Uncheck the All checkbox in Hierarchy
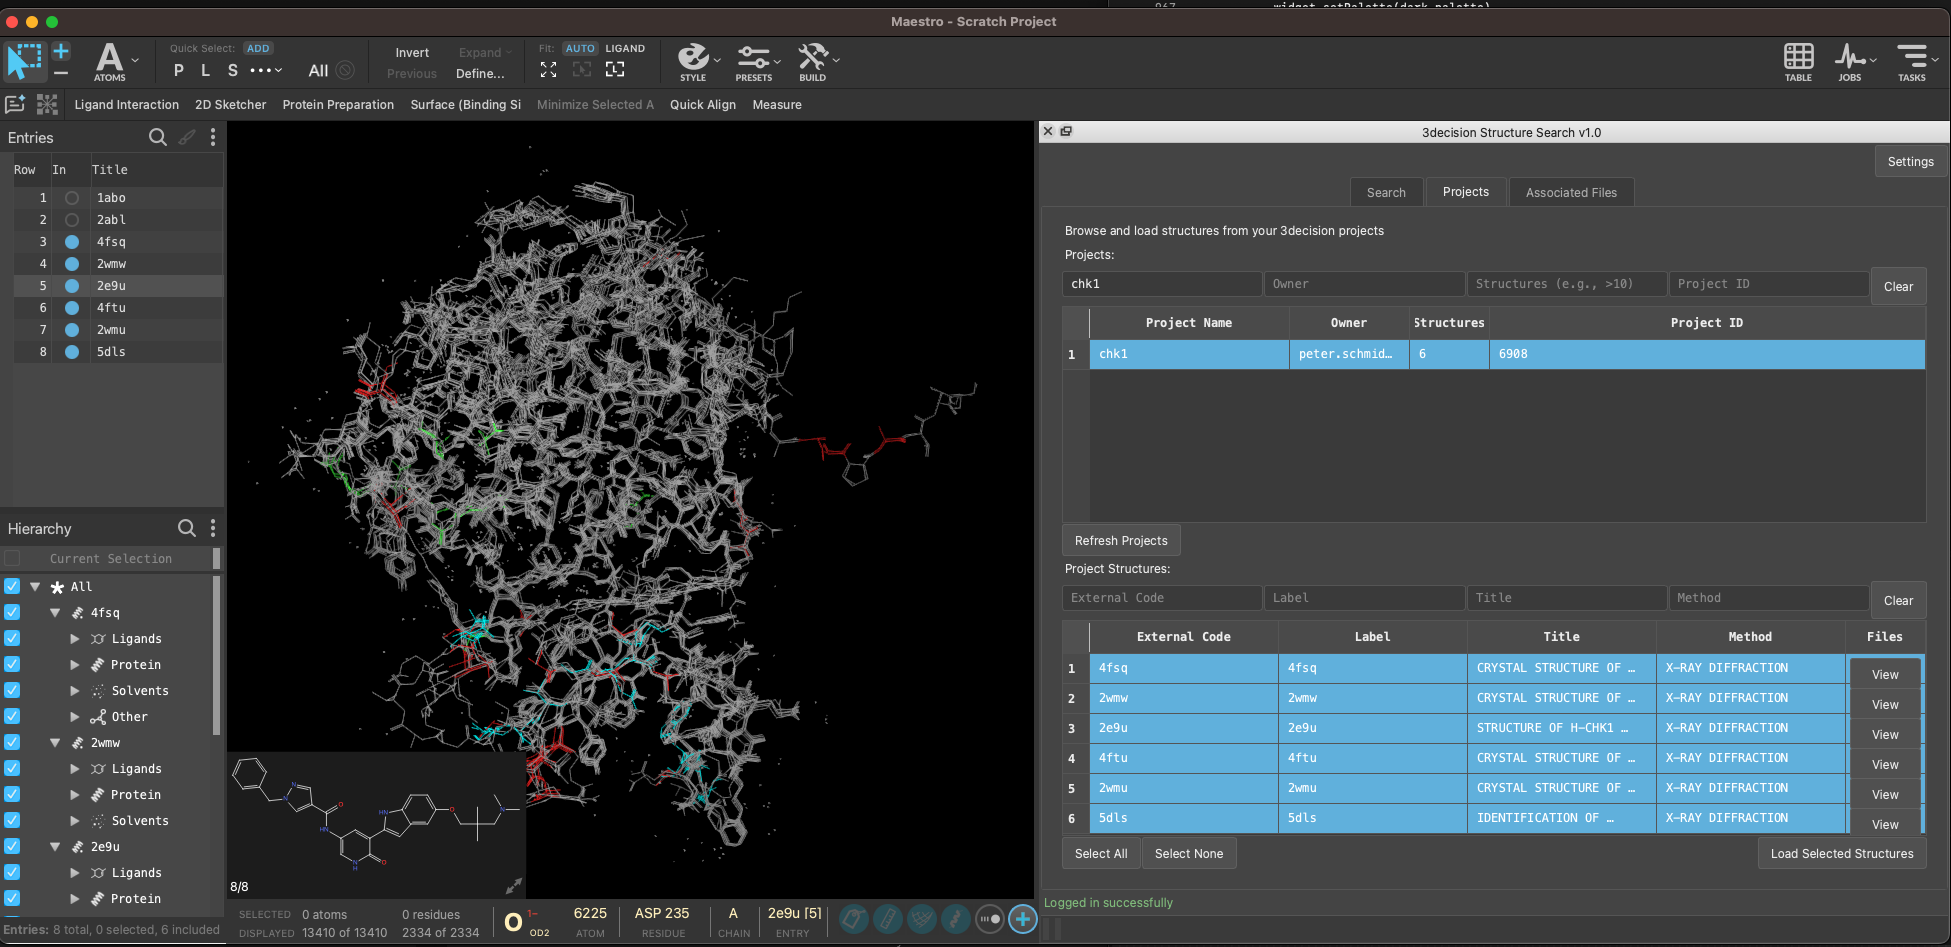1951x947 pixels. coord(12,586)
